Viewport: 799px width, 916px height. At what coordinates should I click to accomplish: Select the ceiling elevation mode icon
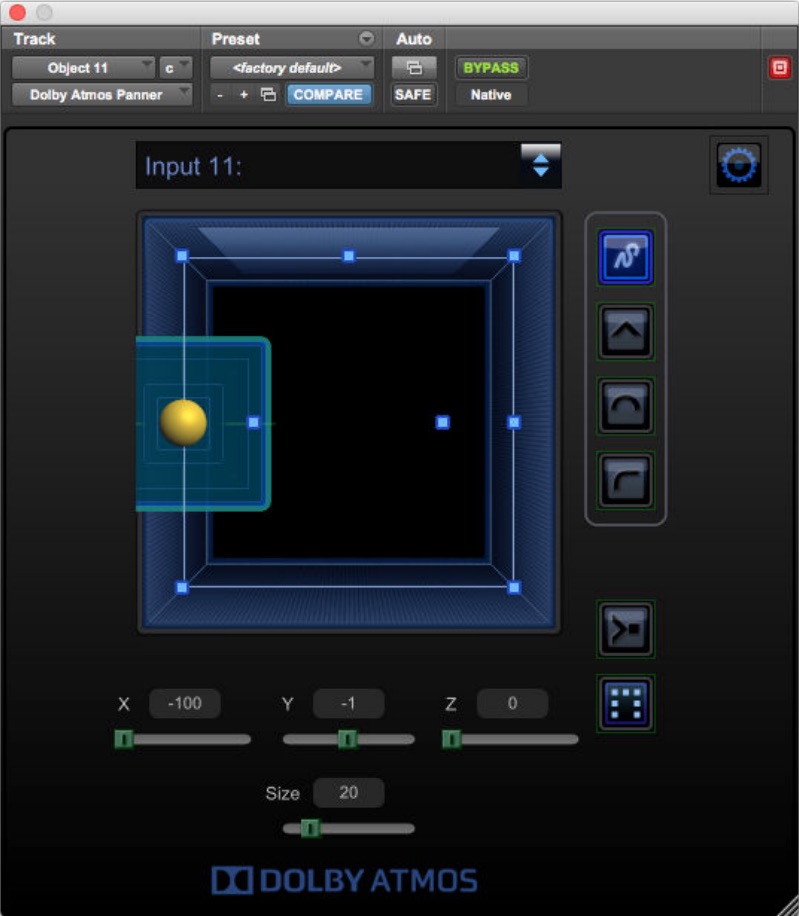coord(625,480)
